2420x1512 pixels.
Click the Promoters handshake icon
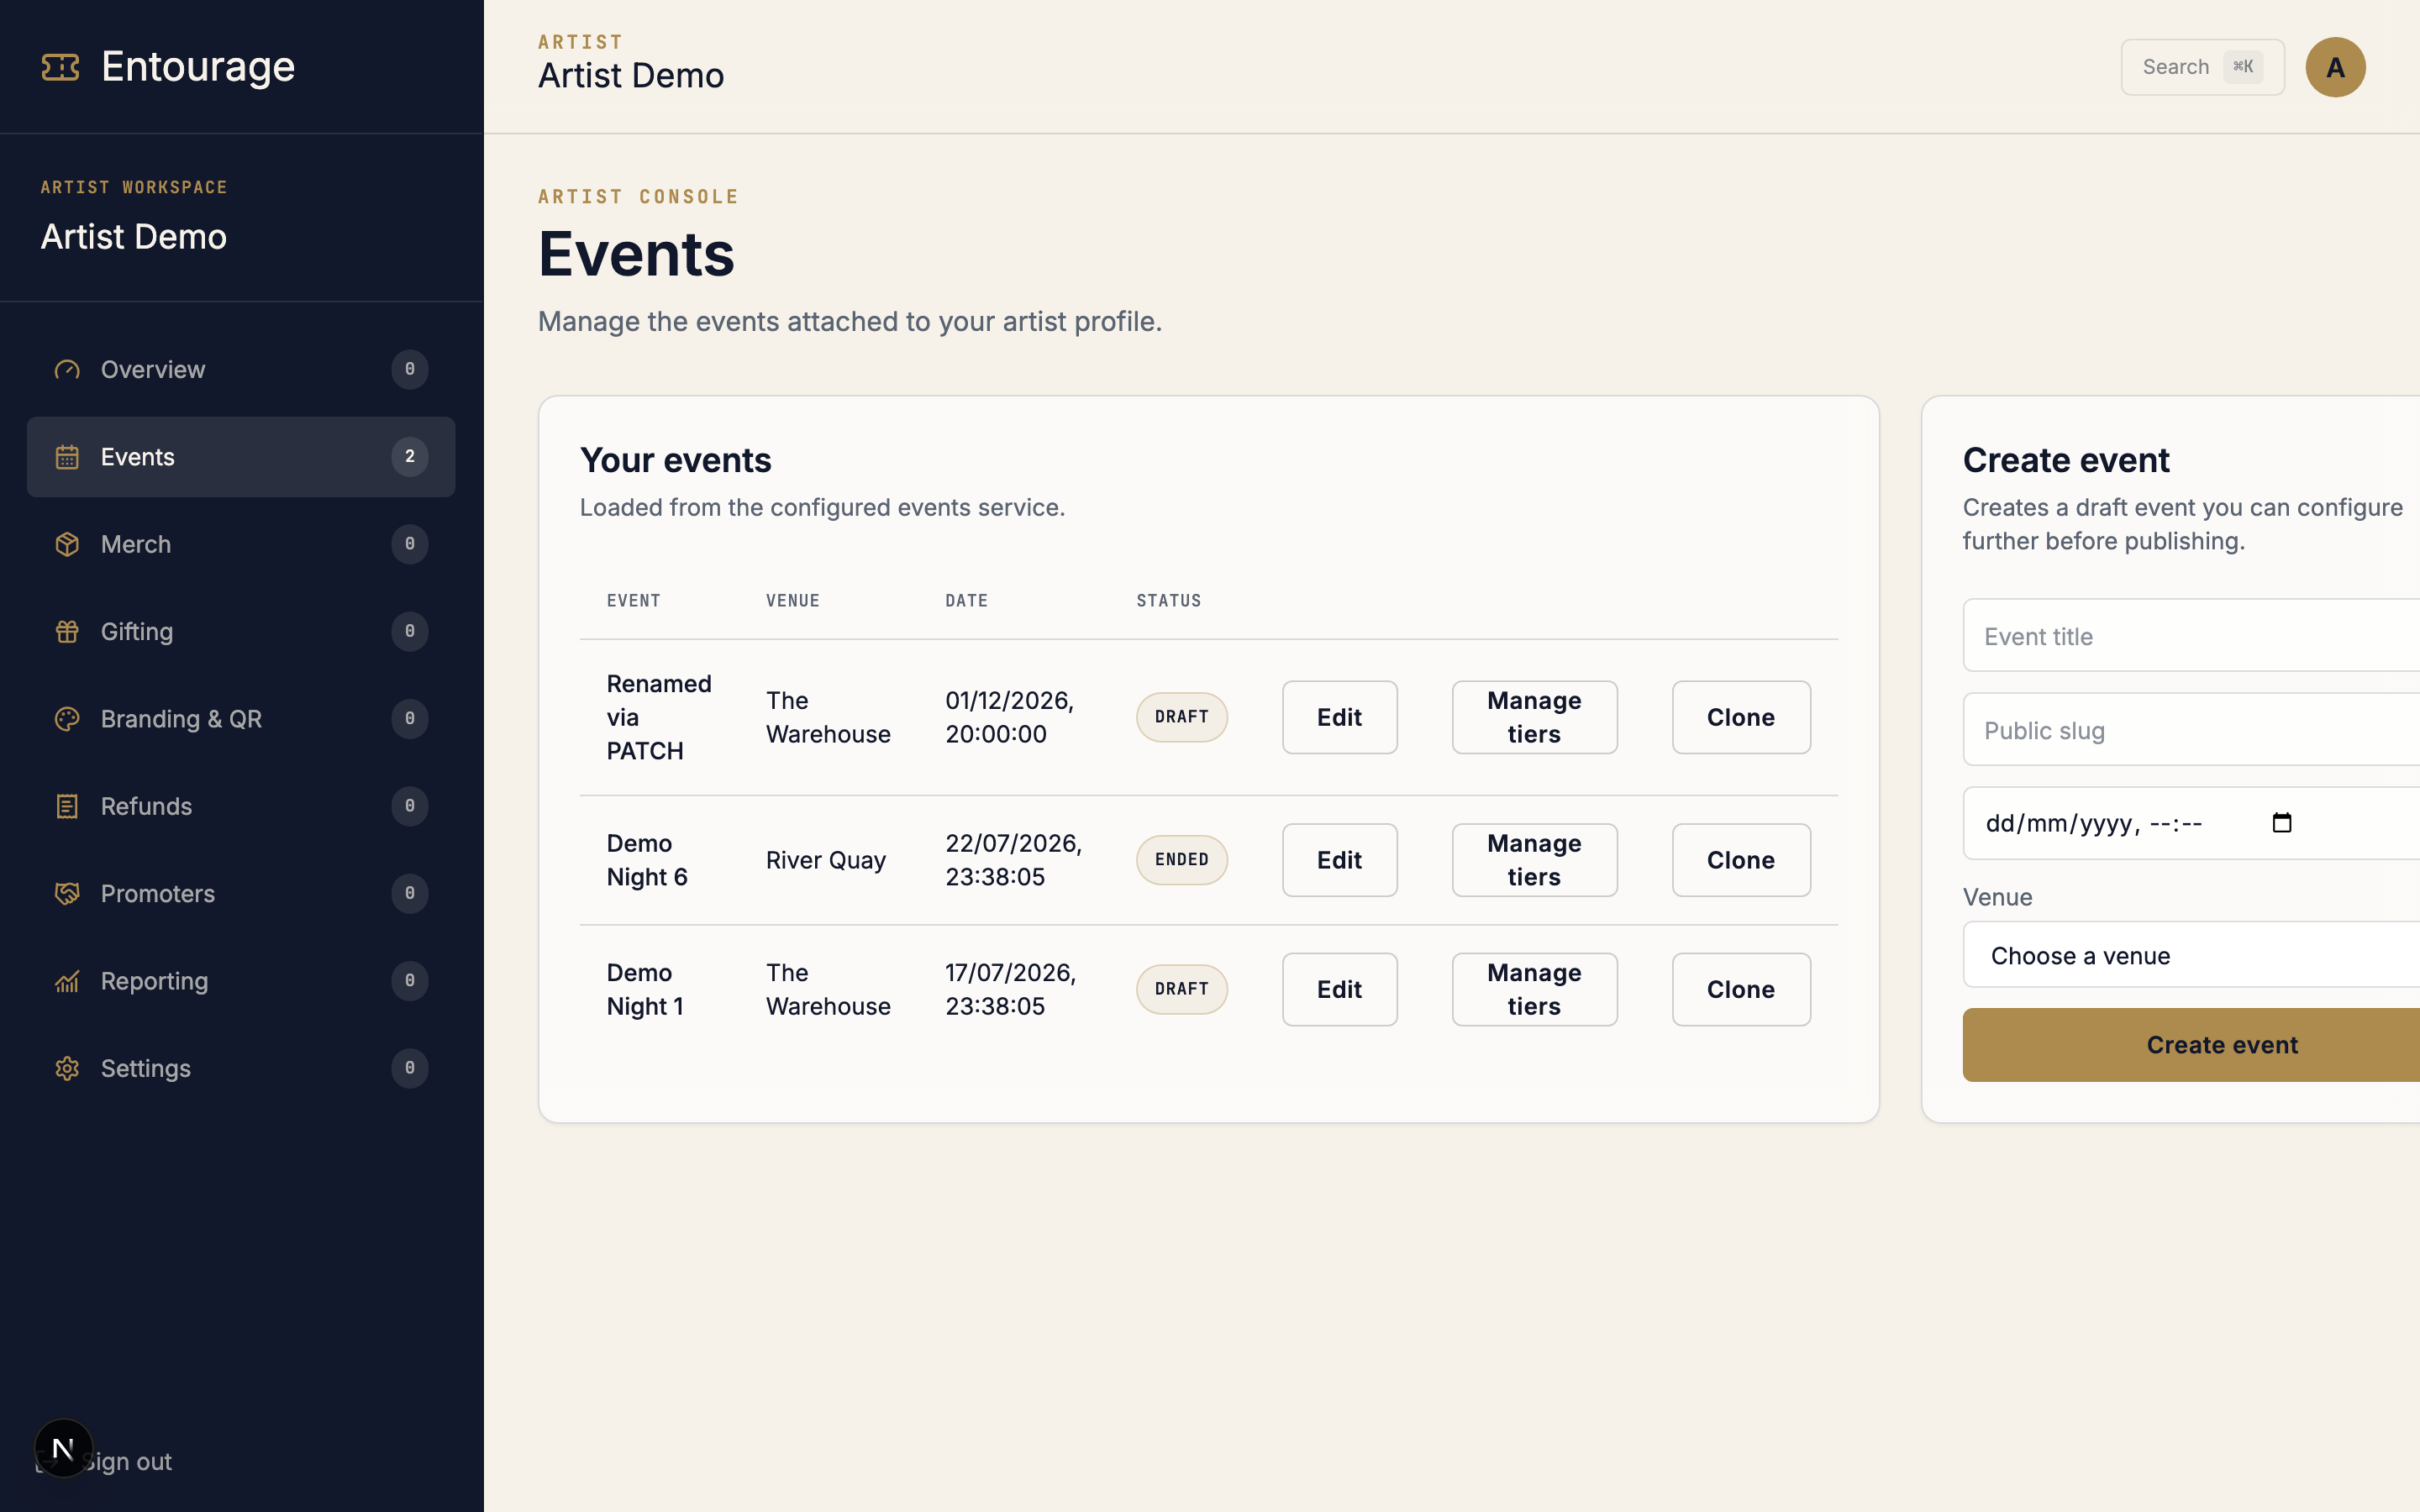point(67,894)
